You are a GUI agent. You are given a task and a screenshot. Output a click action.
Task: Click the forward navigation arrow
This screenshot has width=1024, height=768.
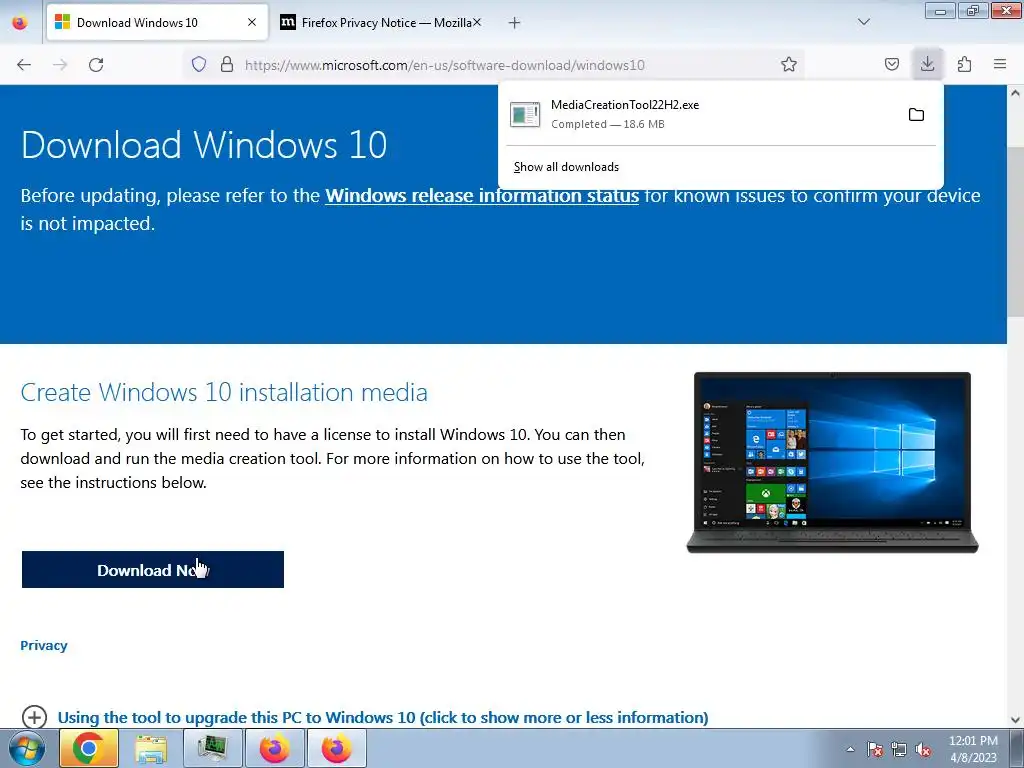tap(60, 65)
